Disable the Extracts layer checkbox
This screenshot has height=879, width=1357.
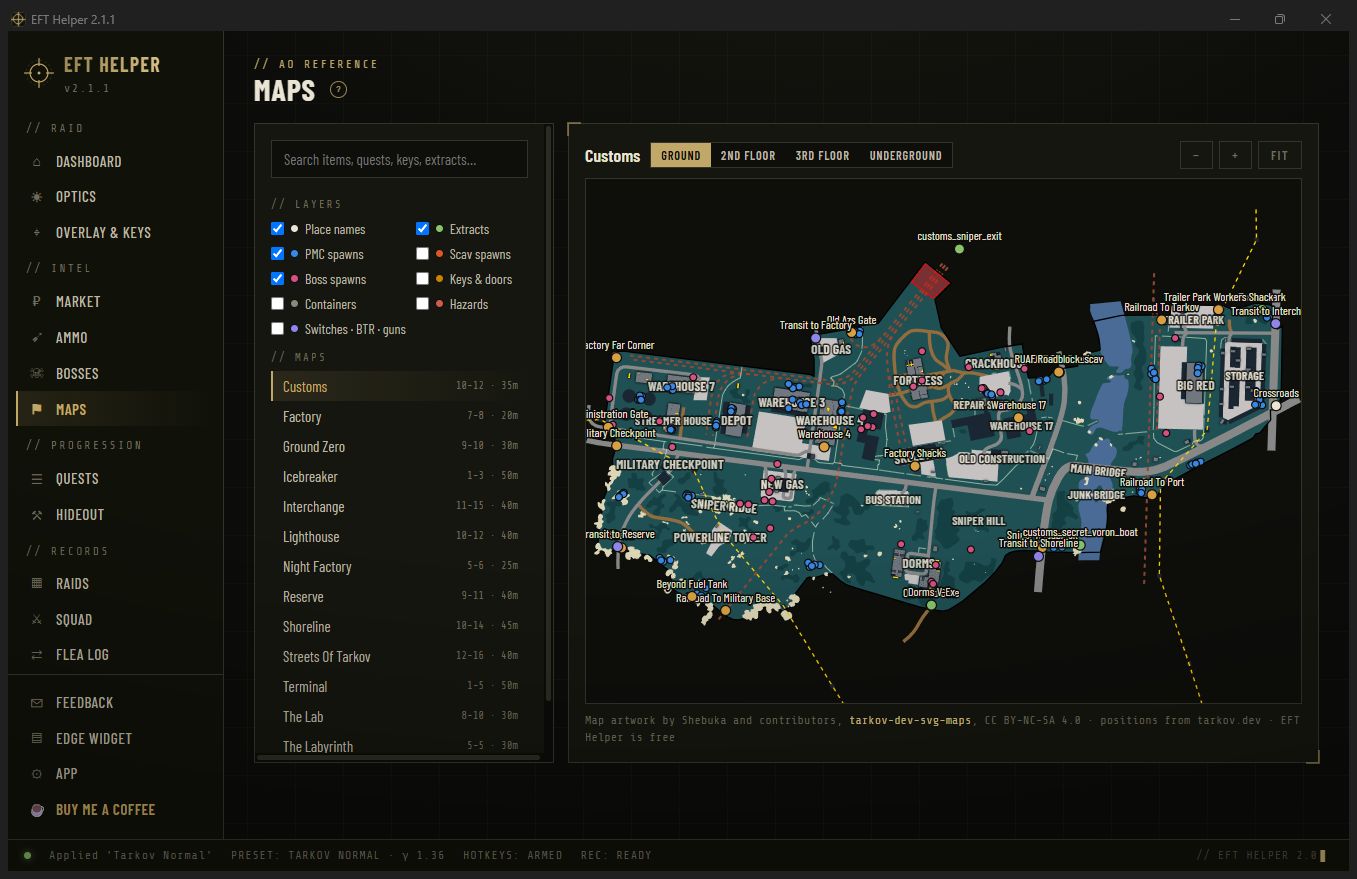423,229
